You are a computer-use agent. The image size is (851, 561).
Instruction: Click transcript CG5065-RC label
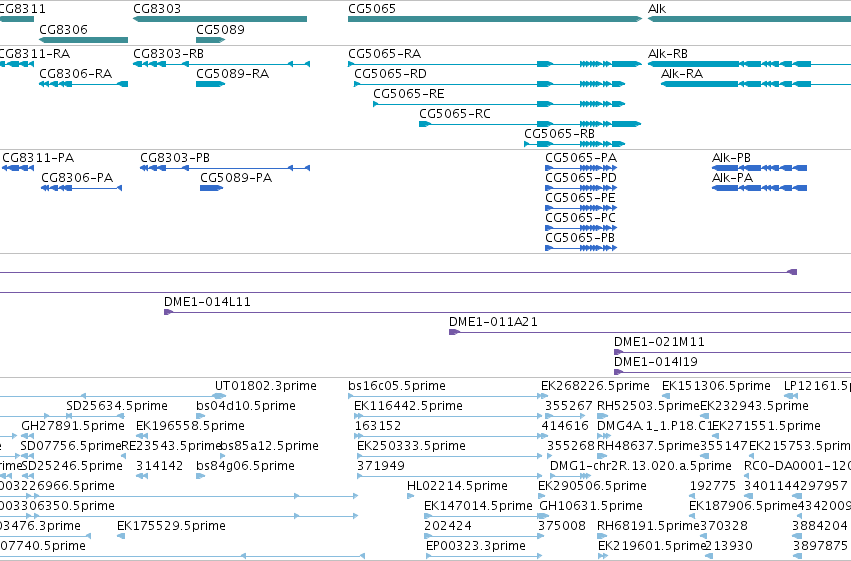(455, 114)
